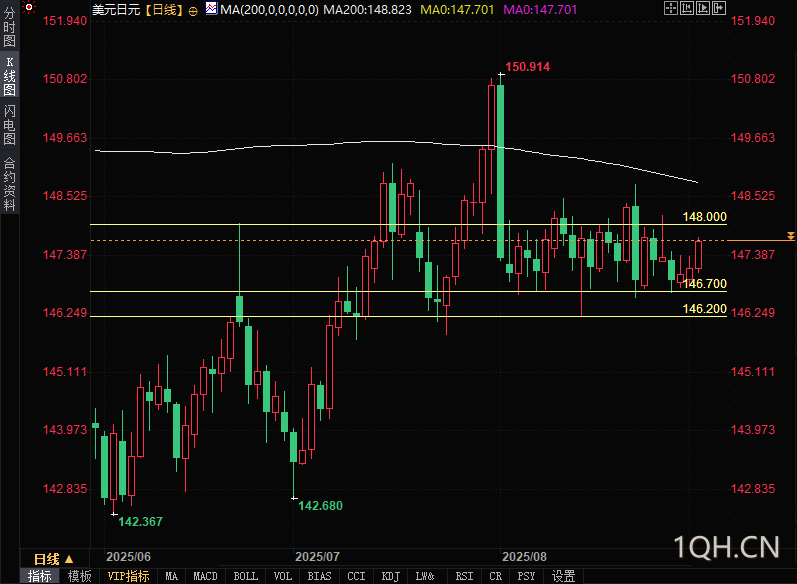Click the 148.000 yellow horizontal line label
Screen dimensions: 797x584
click(x=704, y=216)
